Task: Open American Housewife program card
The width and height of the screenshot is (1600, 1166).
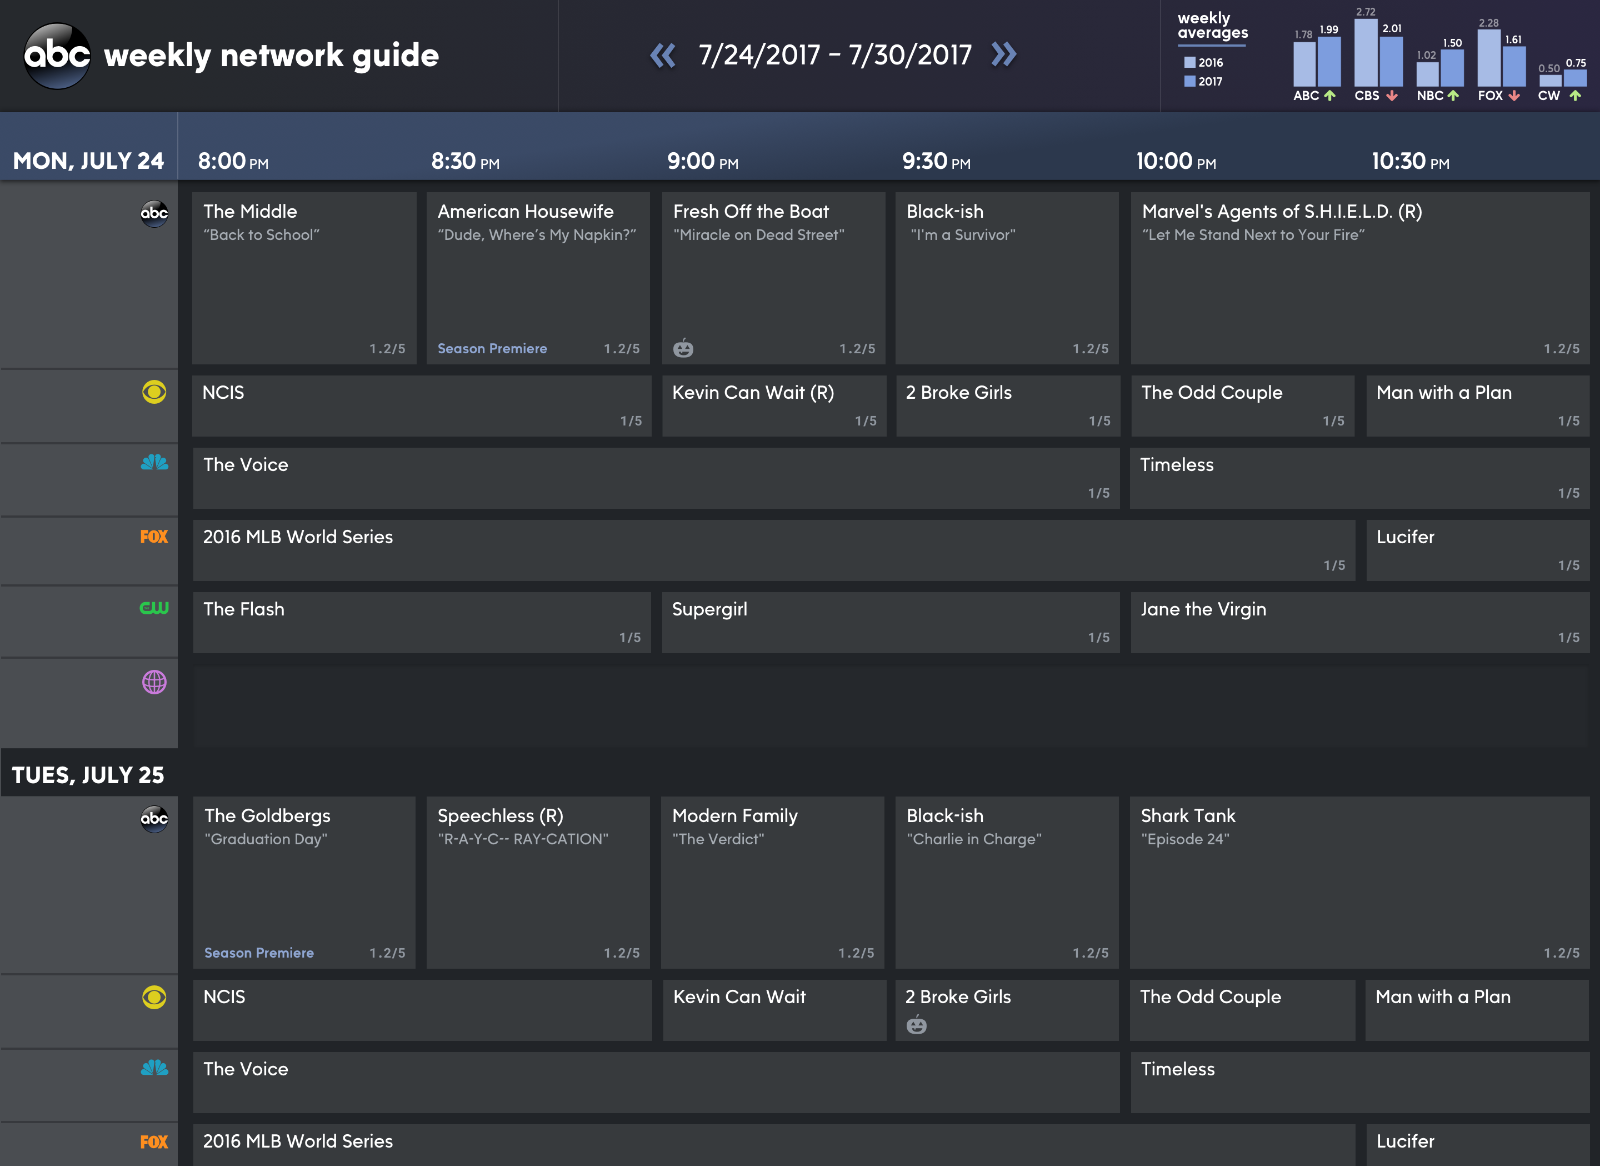Action: [538, 278]
